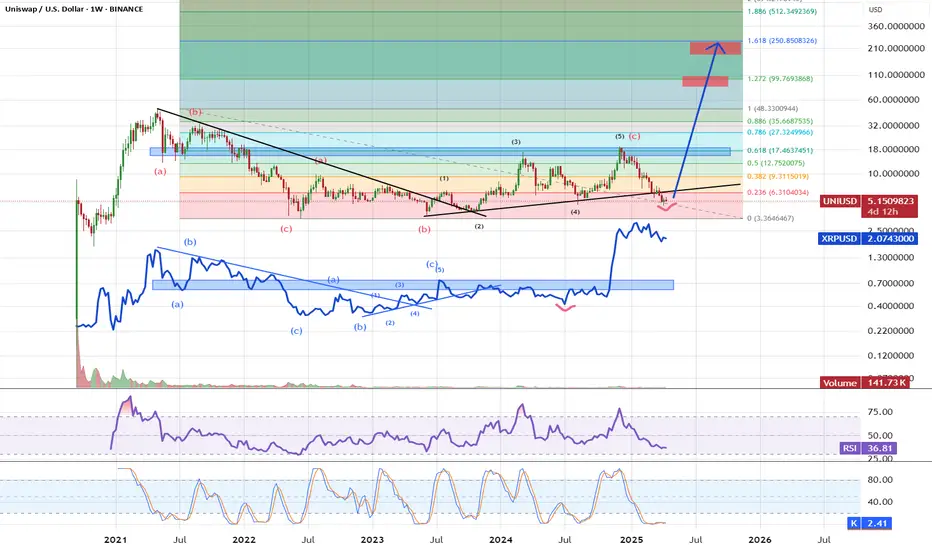Select the blue horizontal zone at 0.618 level

click(440, 152)
